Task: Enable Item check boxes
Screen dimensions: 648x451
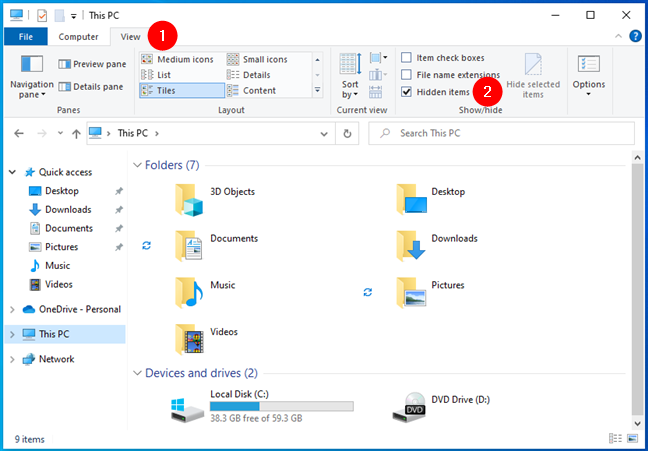Action: coord(406,57)
